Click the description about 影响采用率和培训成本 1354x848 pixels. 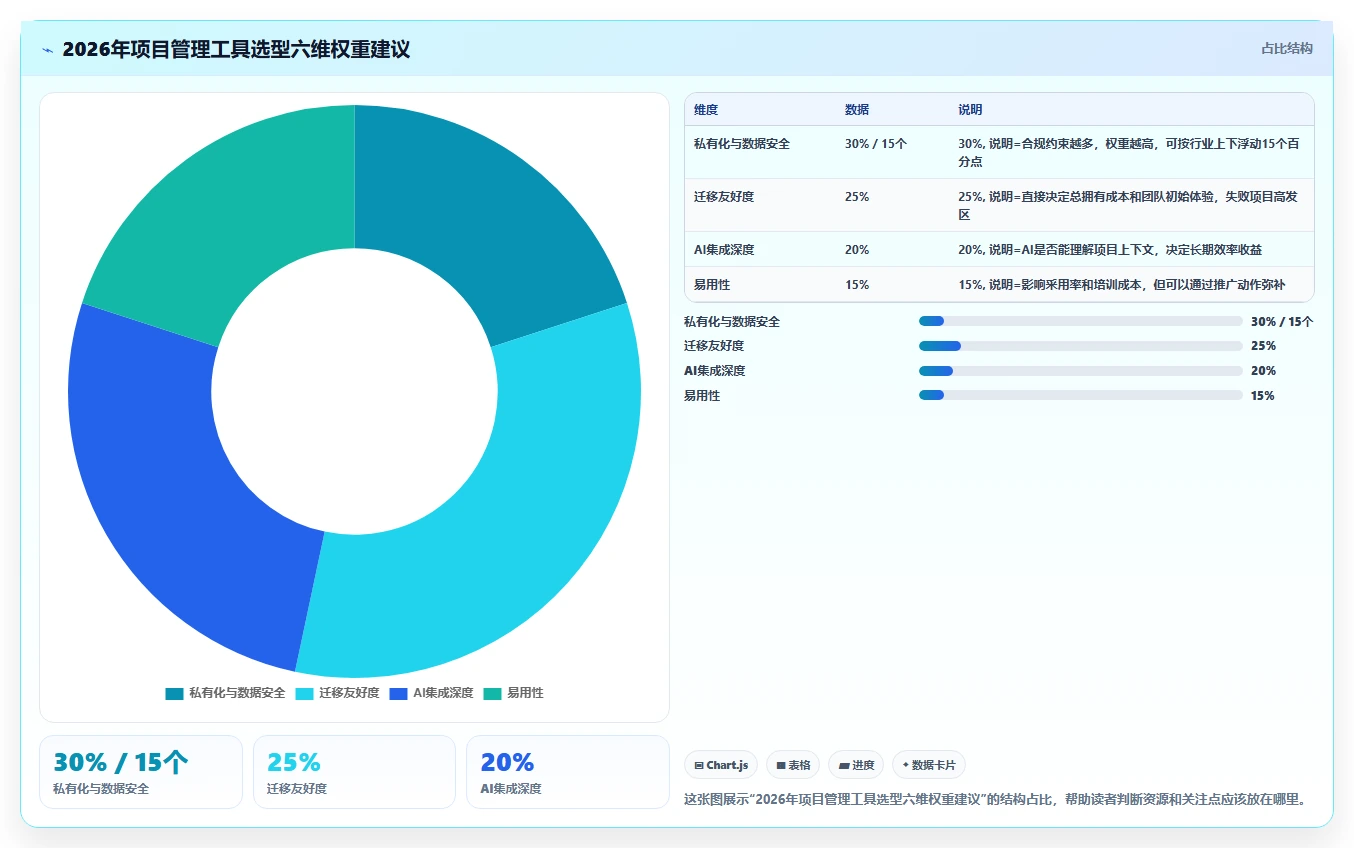coord(1122,285)
